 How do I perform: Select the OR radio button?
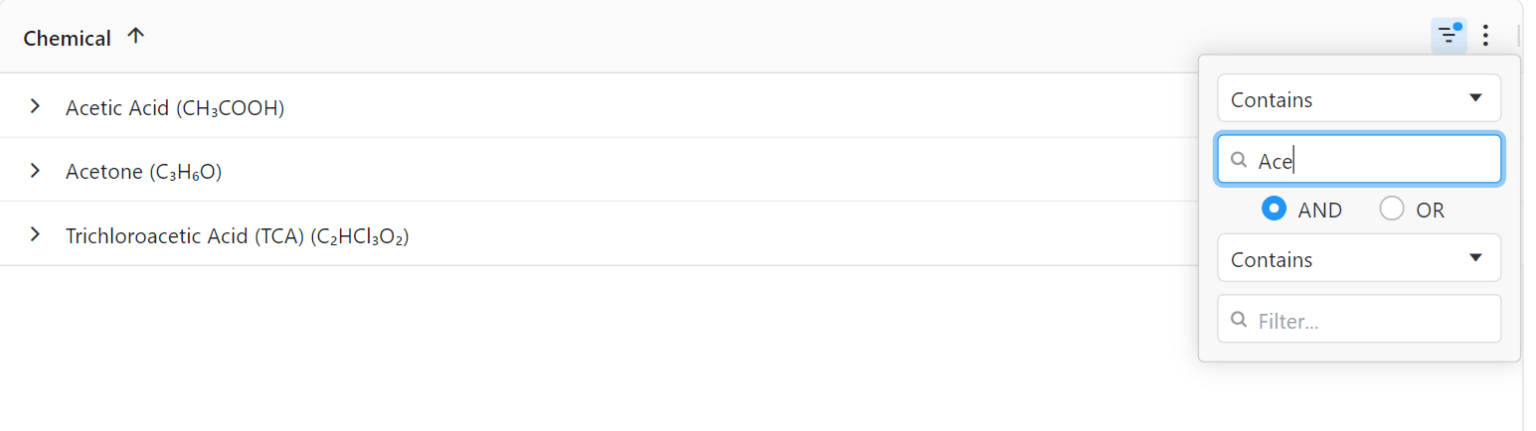point(1392,209)
